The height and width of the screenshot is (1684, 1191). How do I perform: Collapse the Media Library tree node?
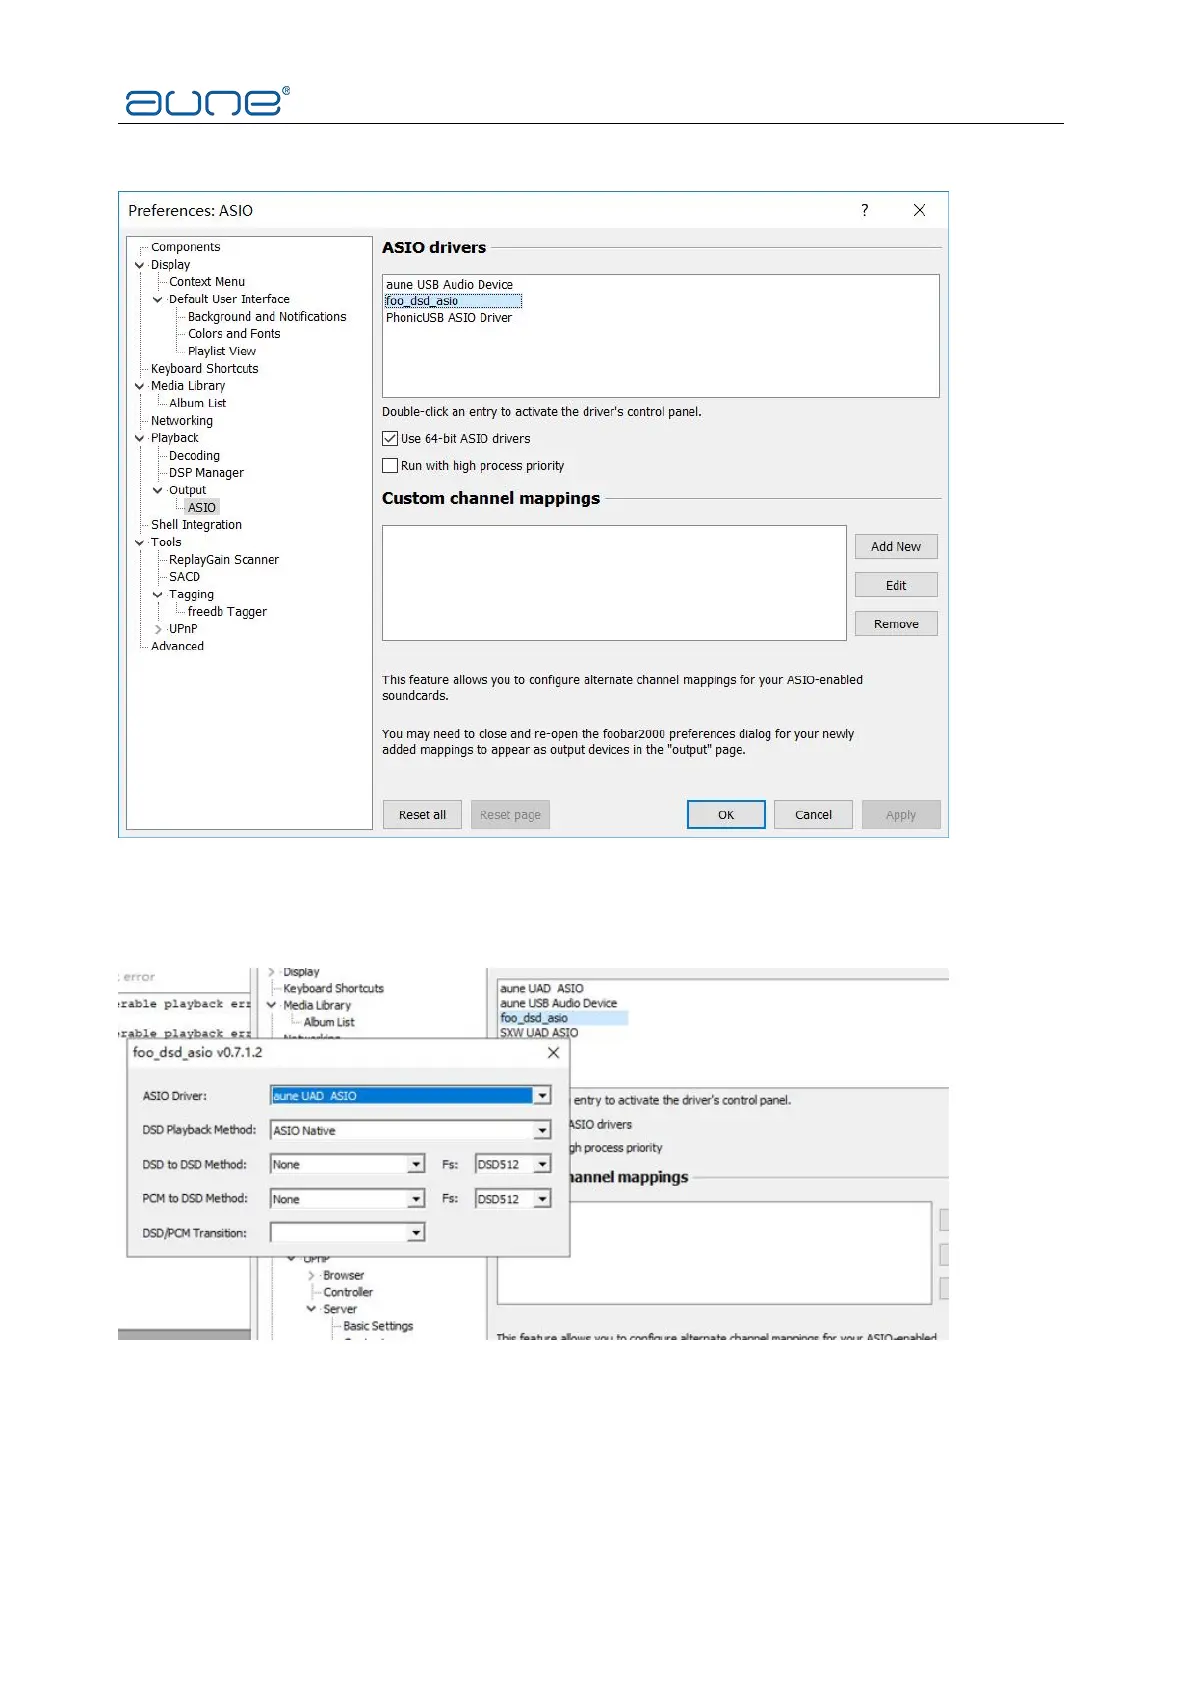click(139, 386)
